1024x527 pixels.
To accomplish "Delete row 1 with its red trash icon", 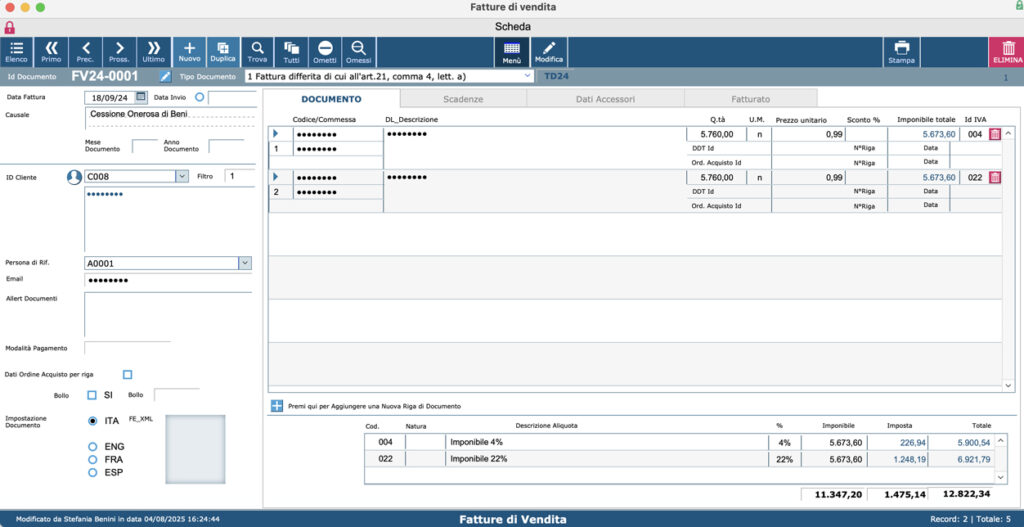I will click(x=995, y=134).
